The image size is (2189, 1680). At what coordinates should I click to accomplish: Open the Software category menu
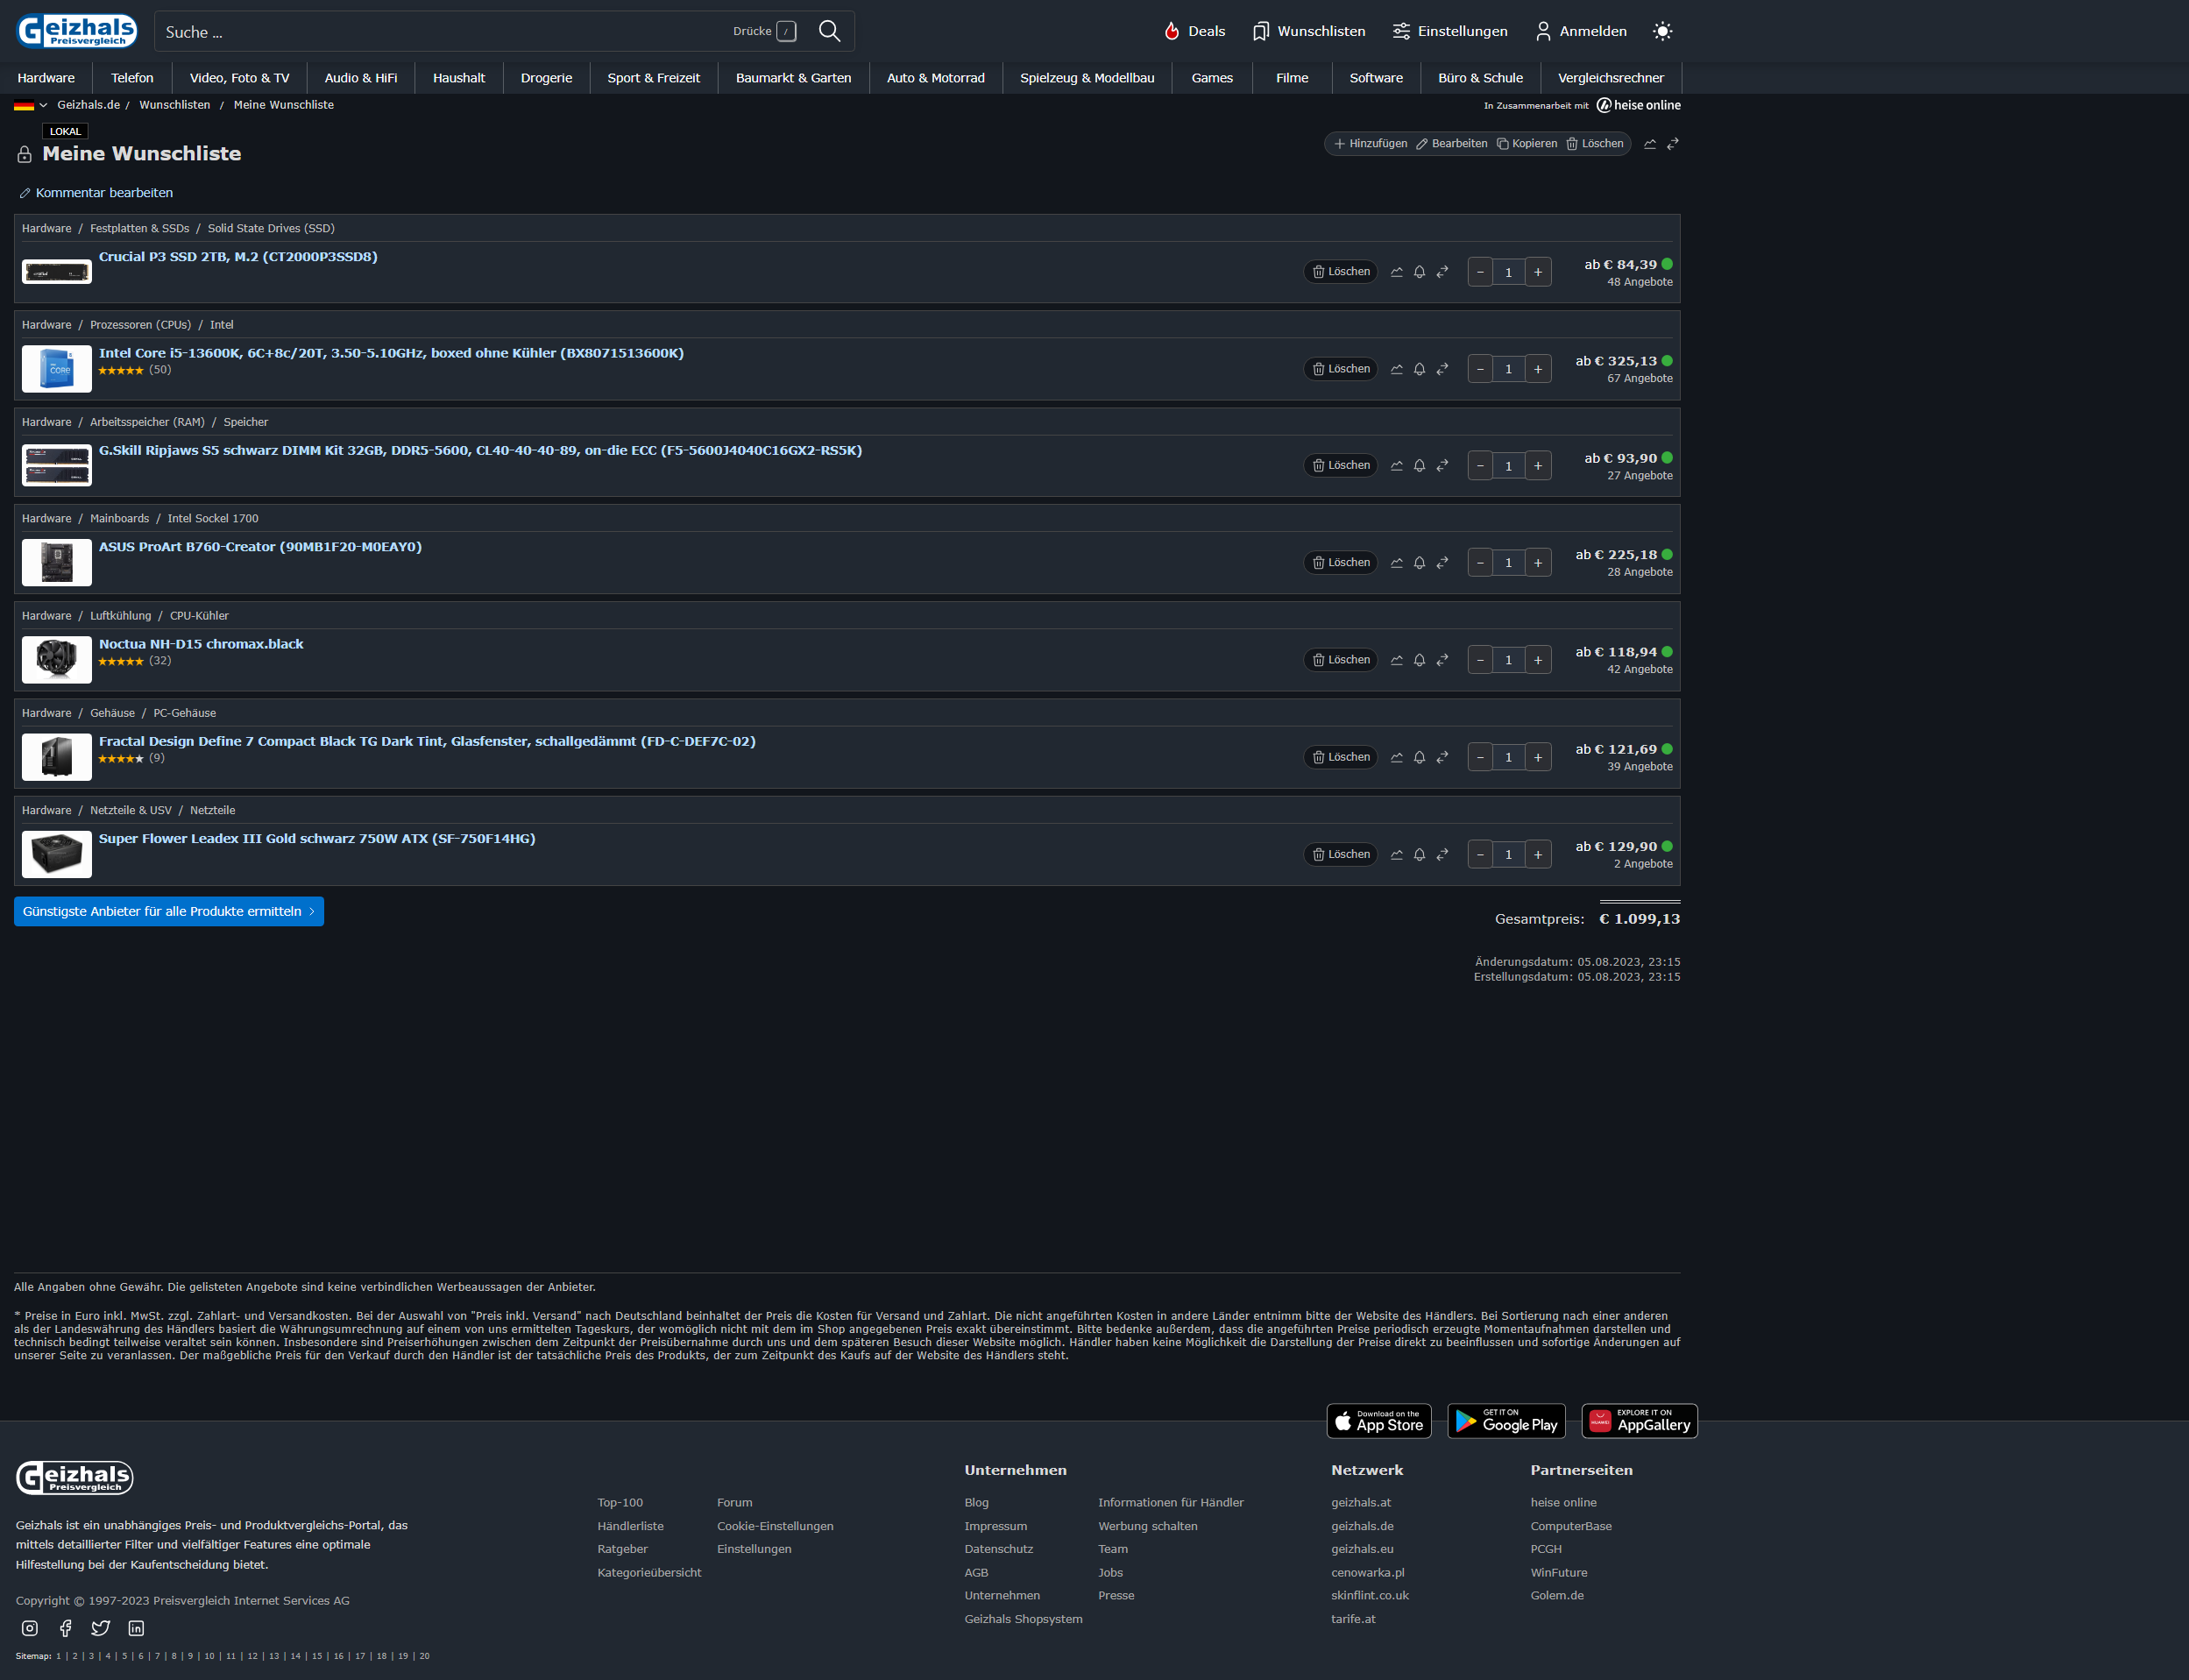click(x=1375, y=78)
